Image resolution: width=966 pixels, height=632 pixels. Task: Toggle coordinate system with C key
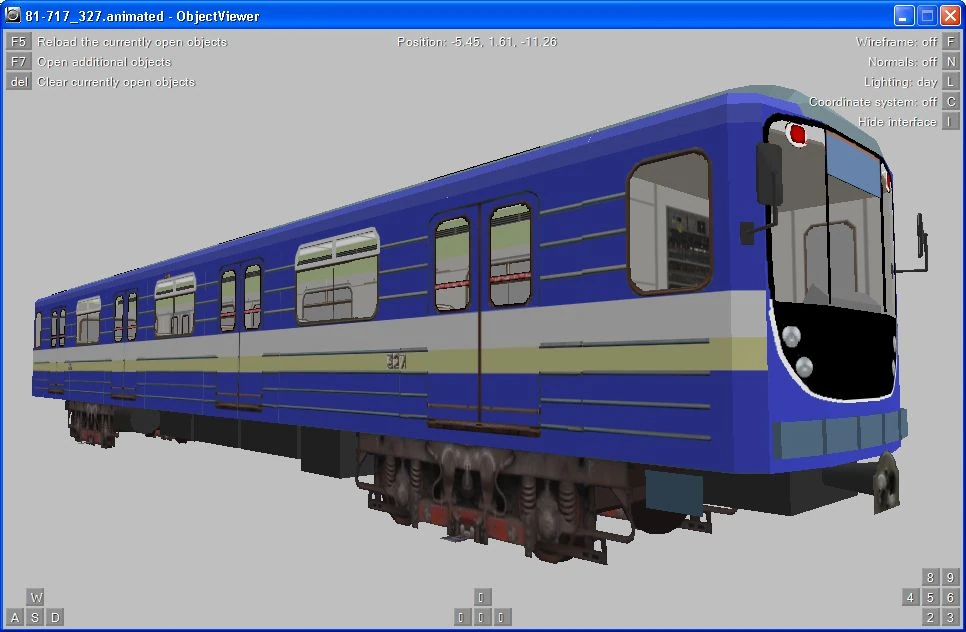pos(951,102)
